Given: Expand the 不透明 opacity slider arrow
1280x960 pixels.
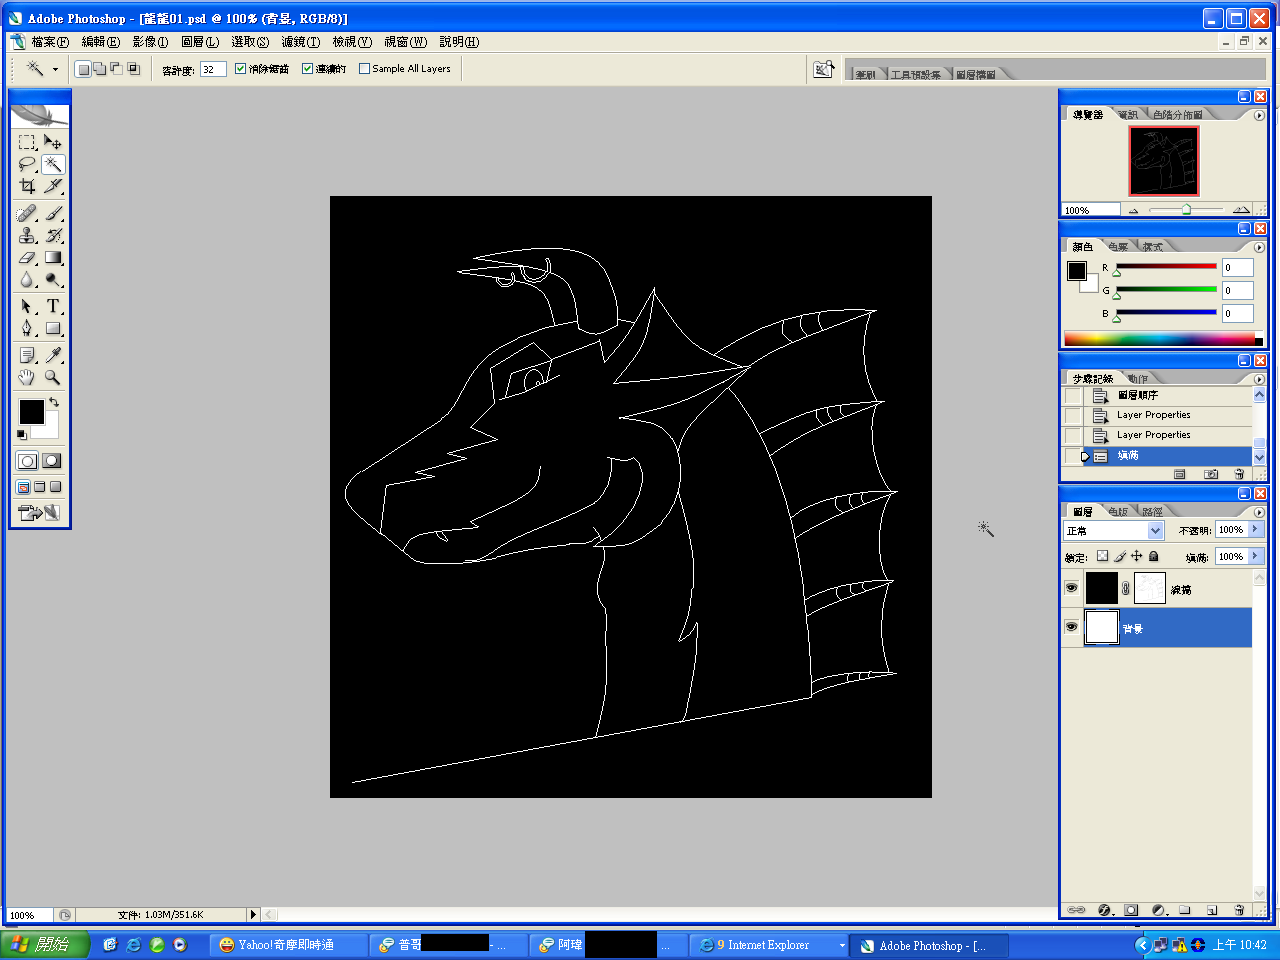Looking at the screenshot, I should tap(1255, 530).
